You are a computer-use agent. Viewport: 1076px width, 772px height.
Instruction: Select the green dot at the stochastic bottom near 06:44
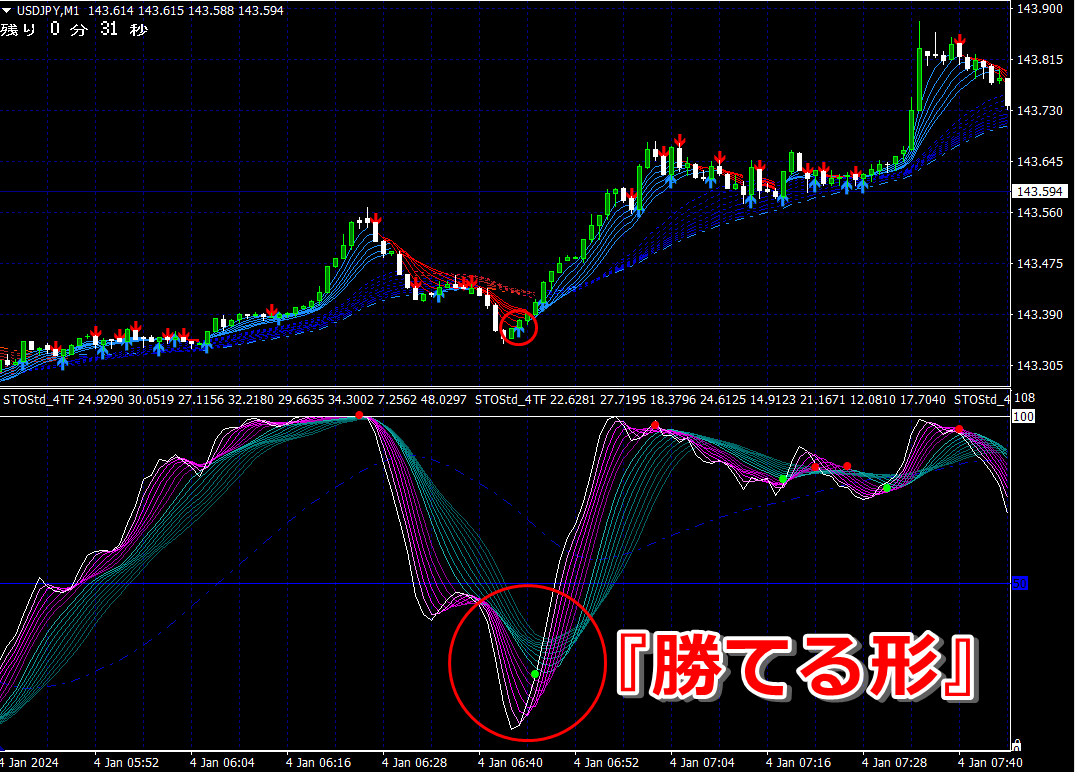pos(535,674)
